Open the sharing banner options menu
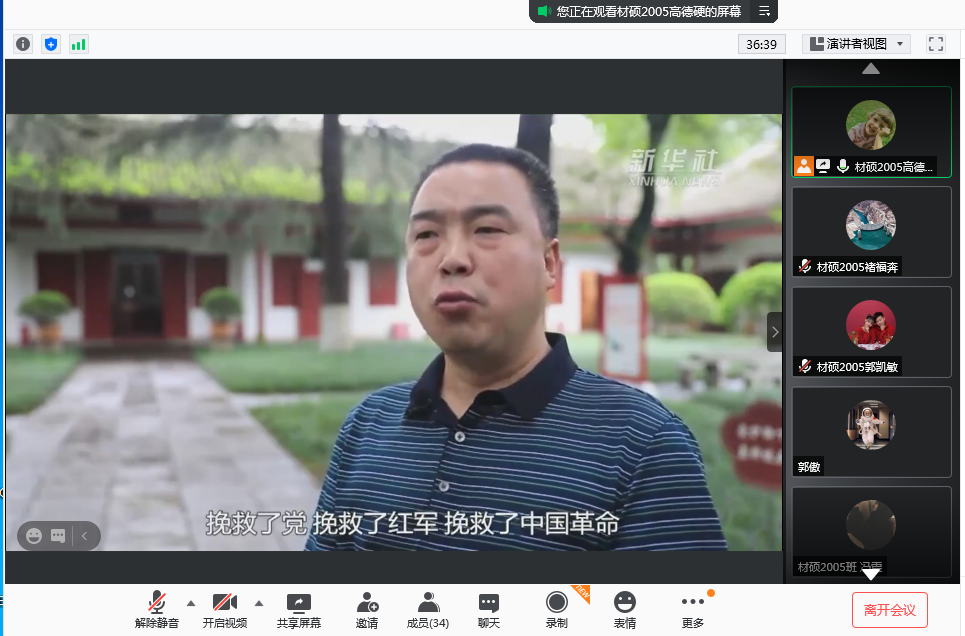This screenshot has width=965, height=636. click(x=764, y=11)
